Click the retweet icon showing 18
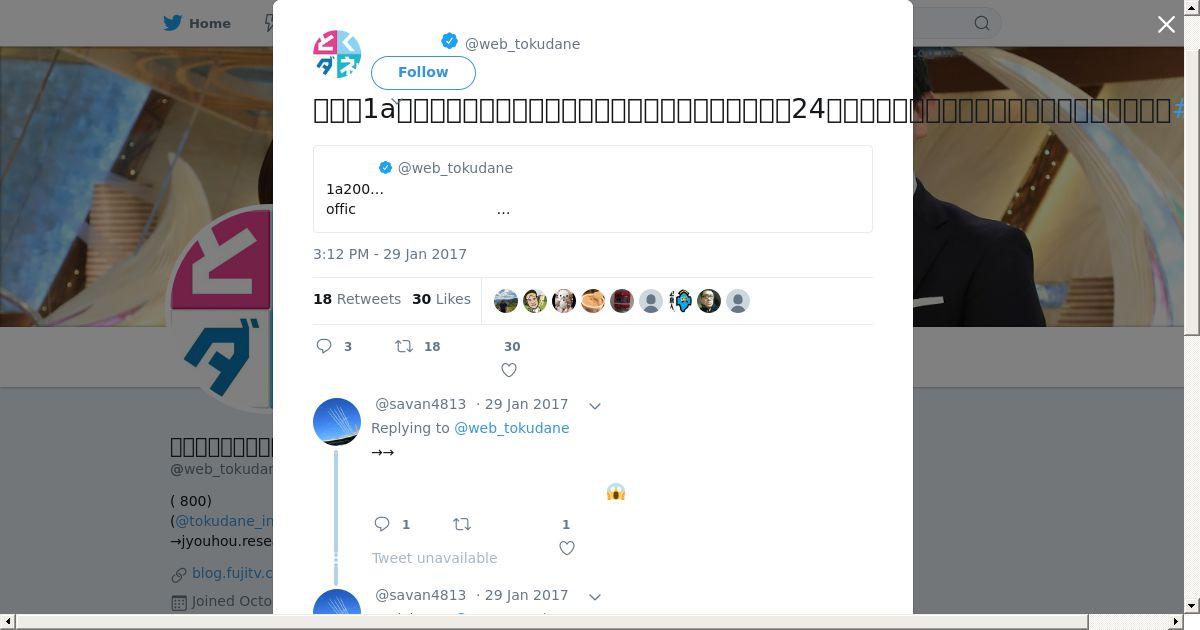 404,346
